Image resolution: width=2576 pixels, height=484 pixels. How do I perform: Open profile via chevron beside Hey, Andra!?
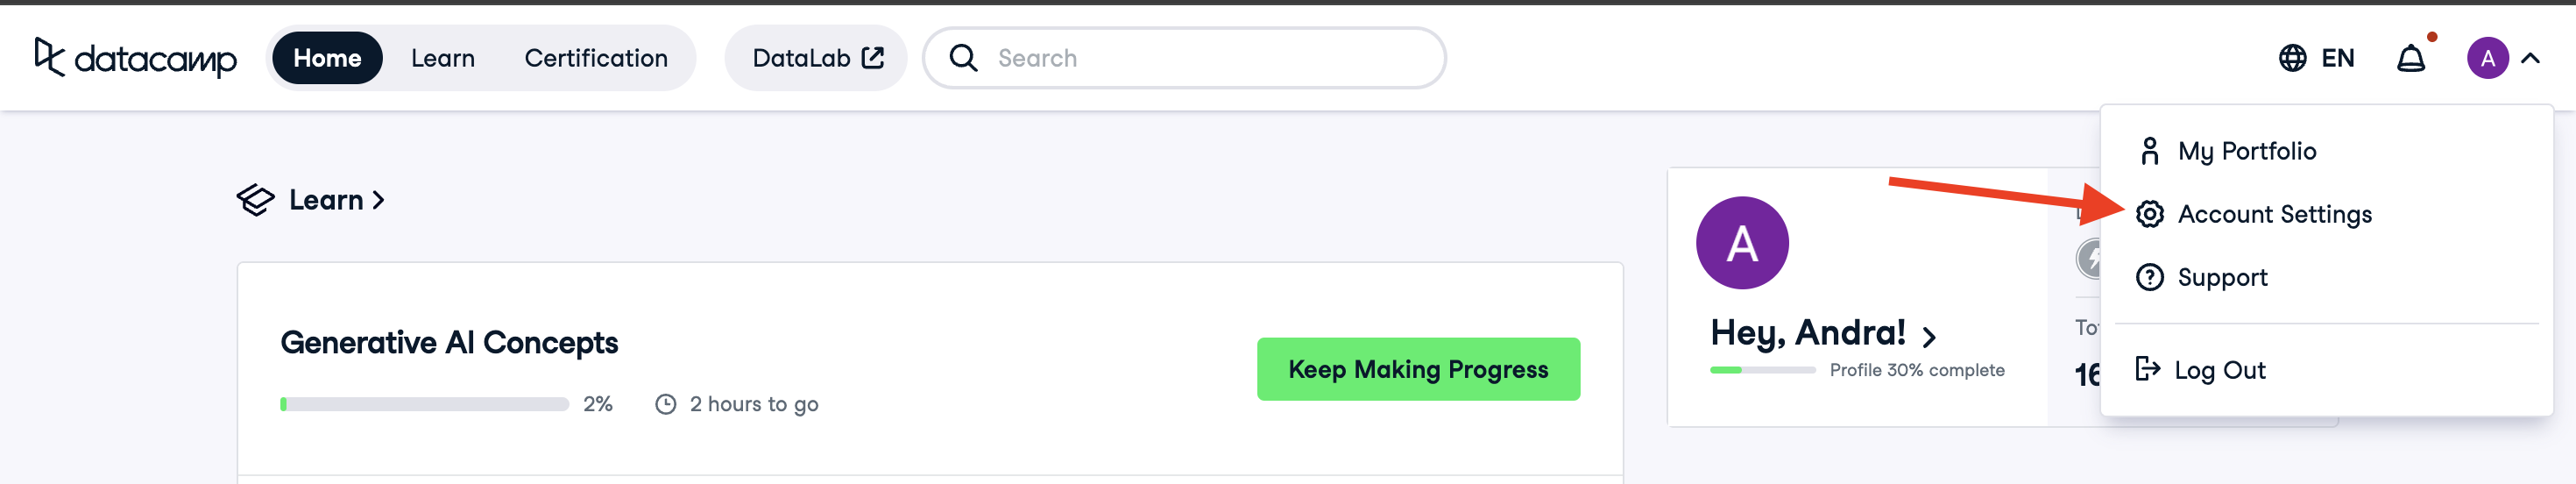[x=1929, y=337]
